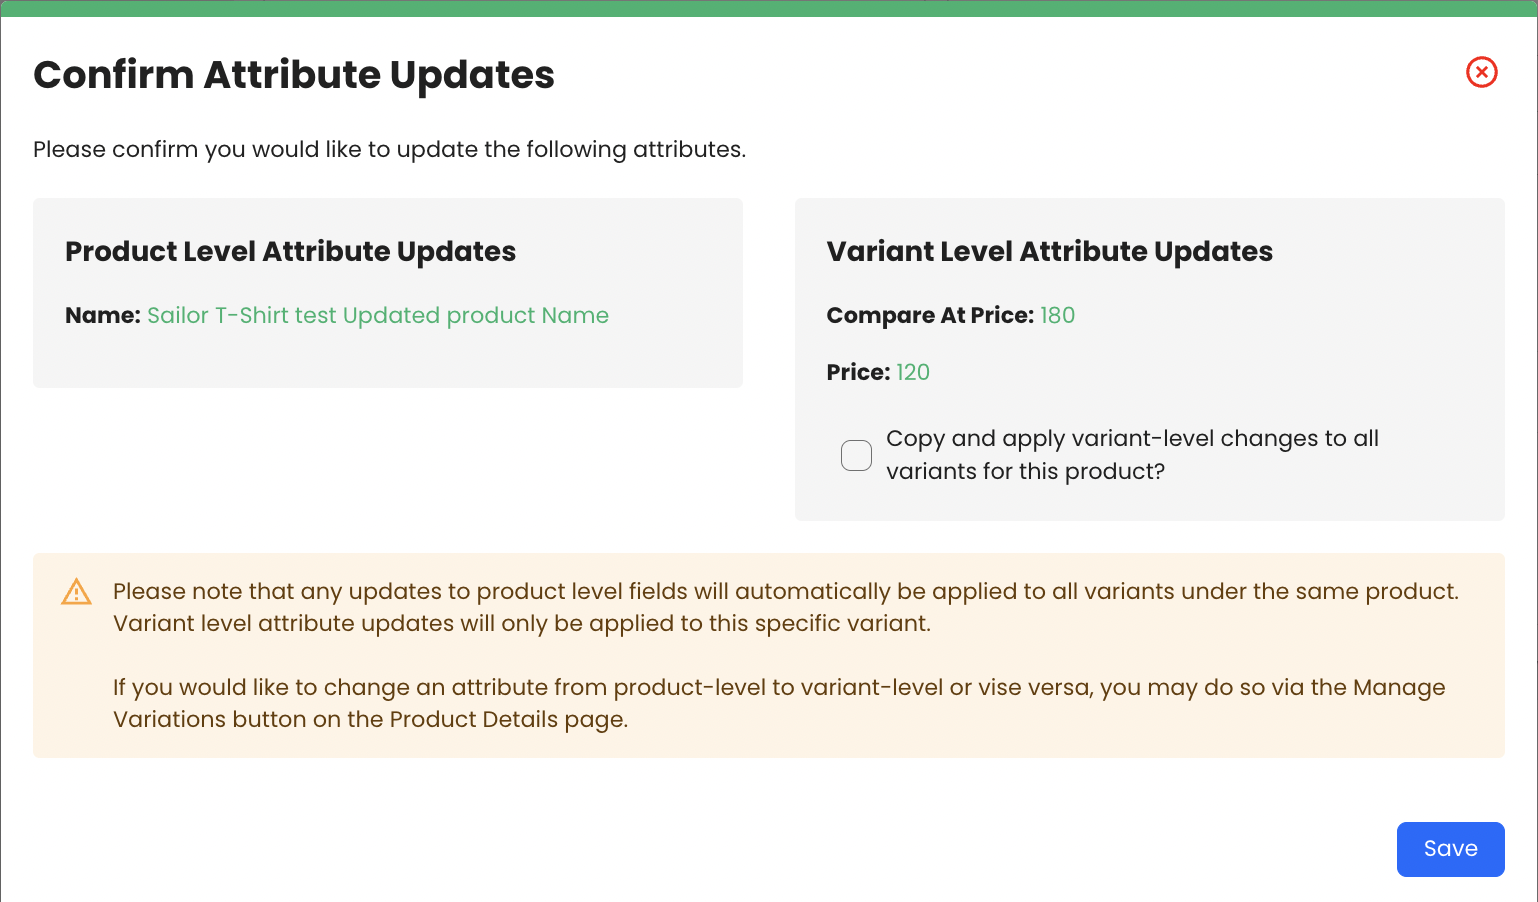Click the updated product name value
Viewport: 1538px width, 902px height.
[377, 315]
